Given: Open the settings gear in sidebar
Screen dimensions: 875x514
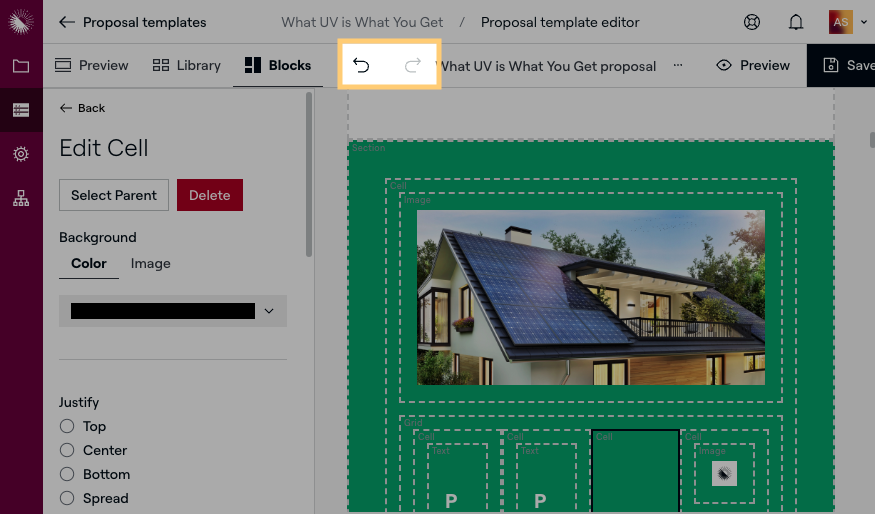Looking at the screenshot, I should pyautogui.click(x=21, y=154).
